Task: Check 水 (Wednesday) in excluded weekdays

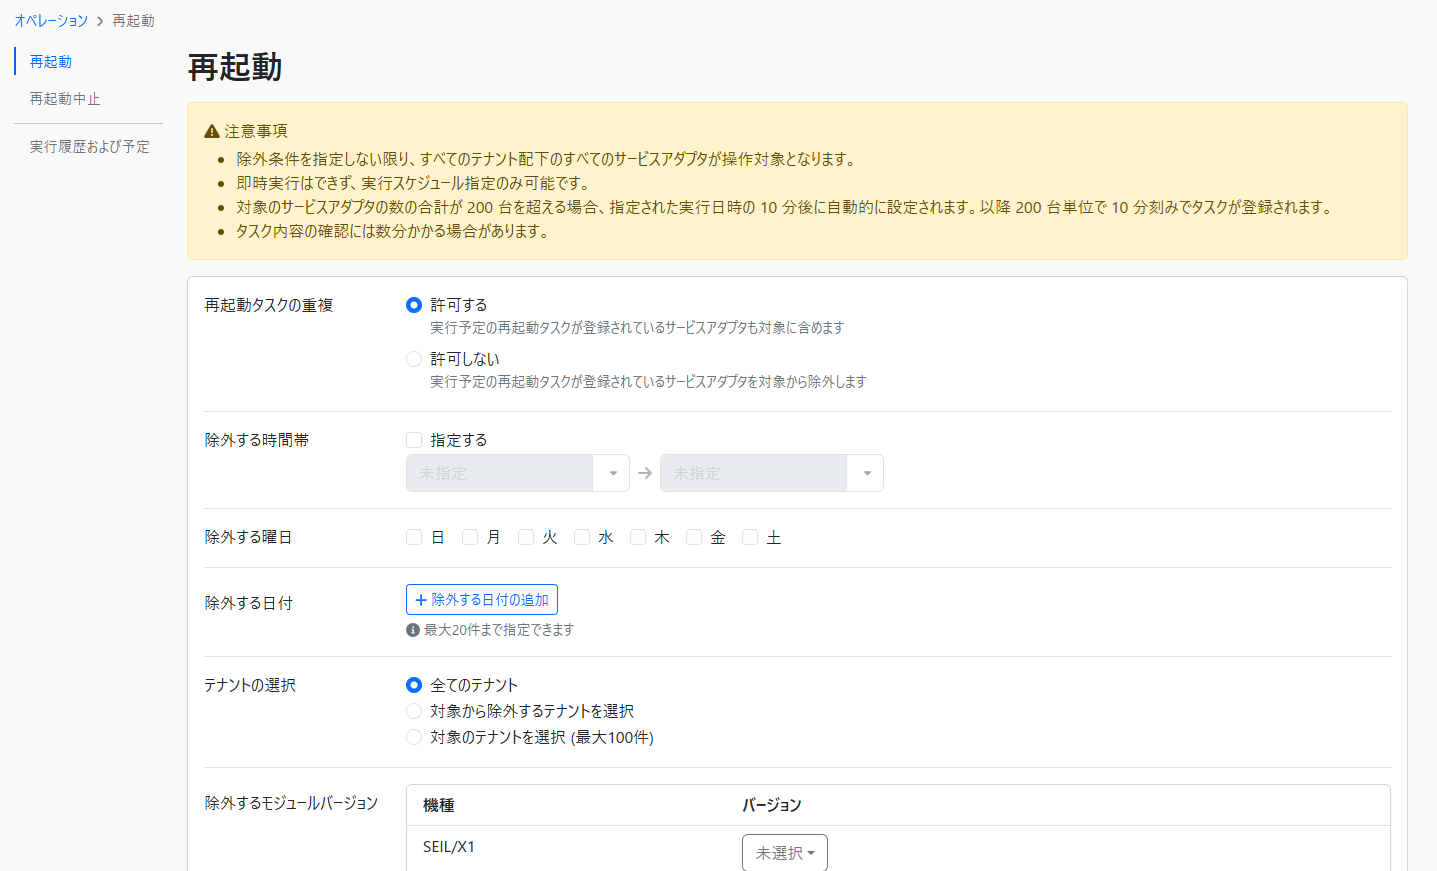Action: pos(582,538)
